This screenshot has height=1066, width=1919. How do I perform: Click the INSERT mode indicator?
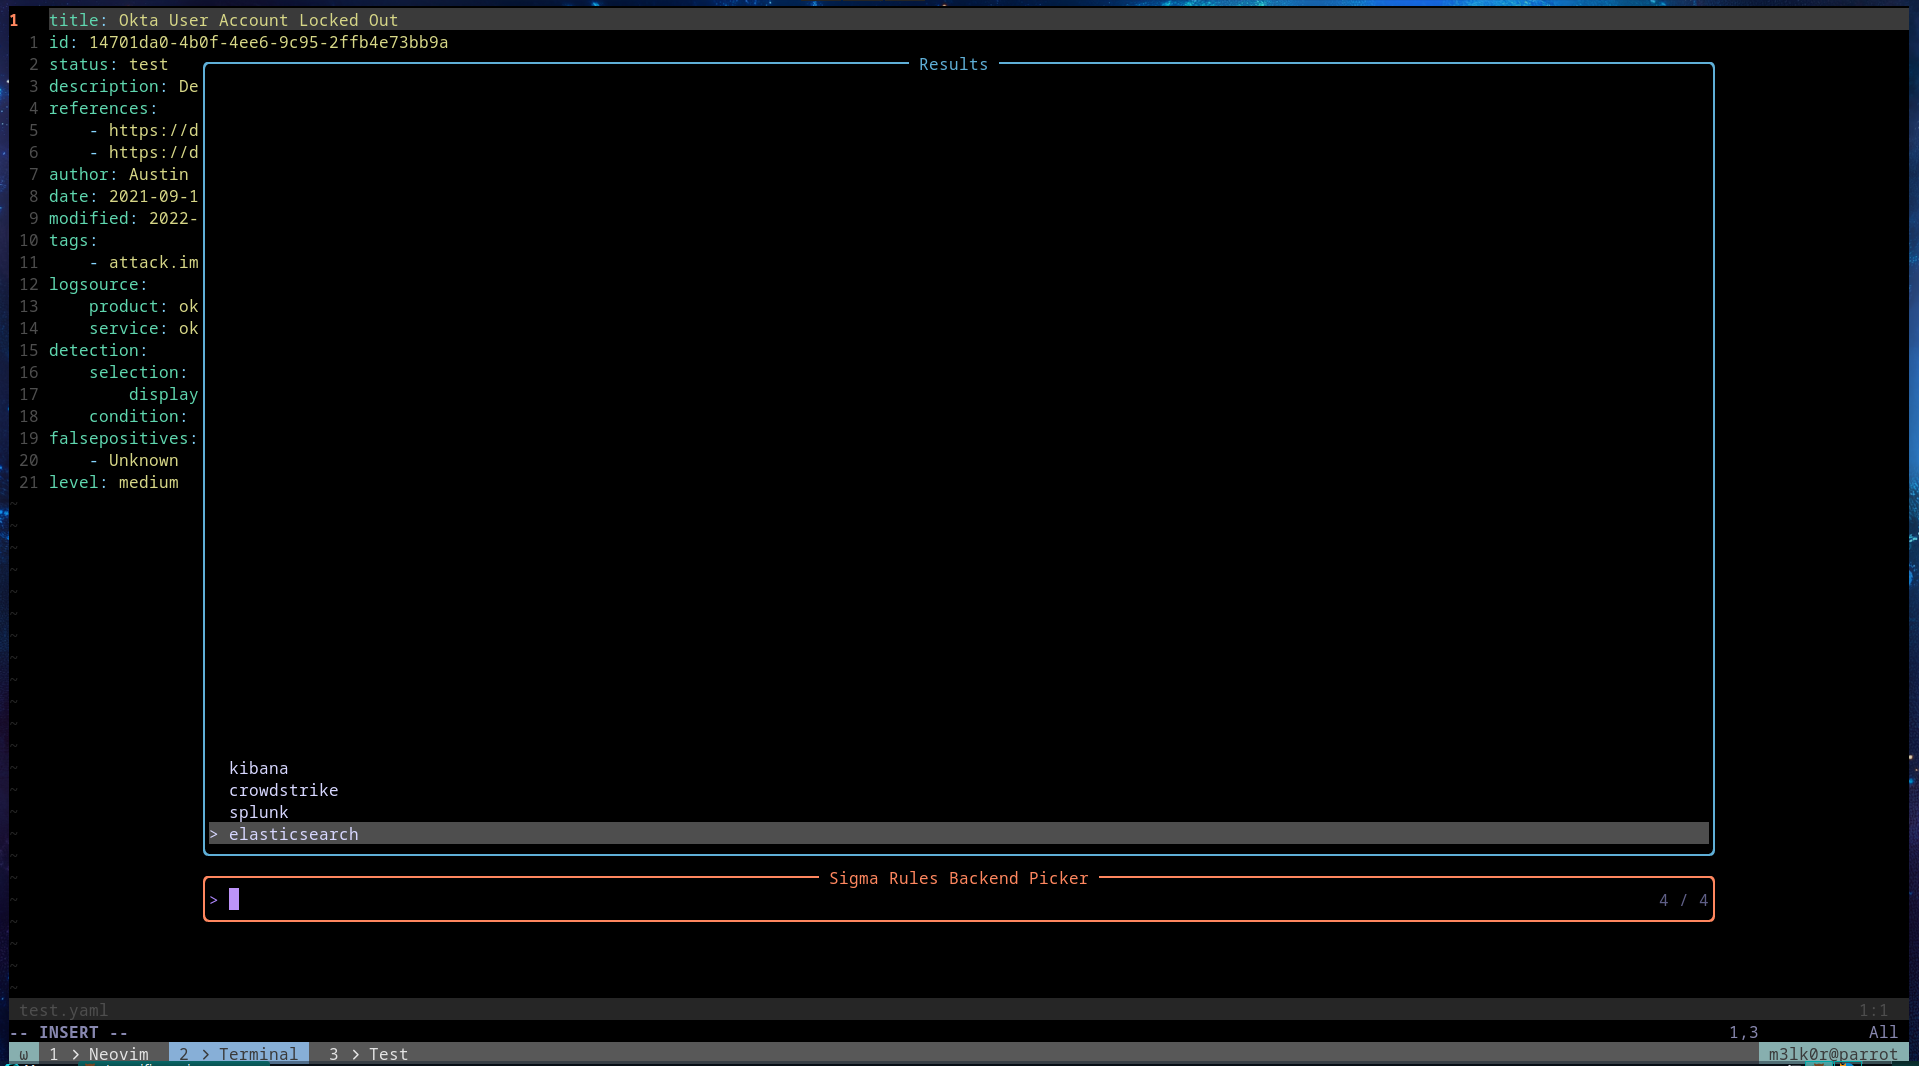tap(69, 1031)
